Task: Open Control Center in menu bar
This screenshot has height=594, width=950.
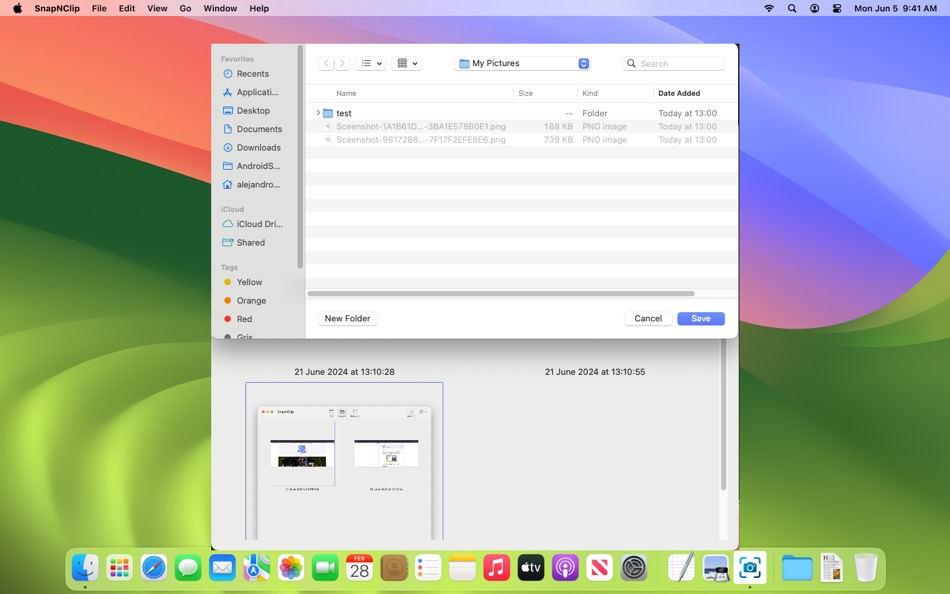Action: click(837, 8)
